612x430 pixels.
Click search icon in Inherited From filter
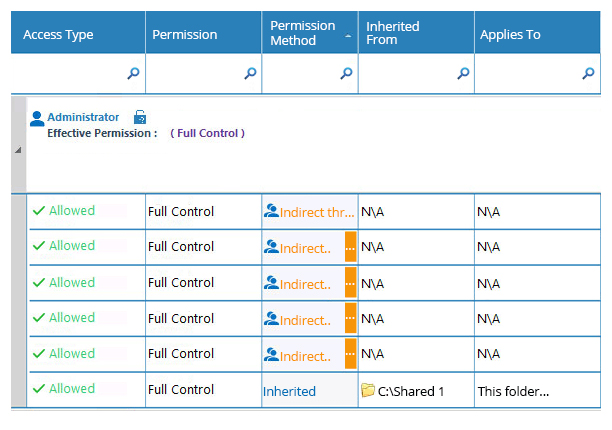tap(463, 73)
